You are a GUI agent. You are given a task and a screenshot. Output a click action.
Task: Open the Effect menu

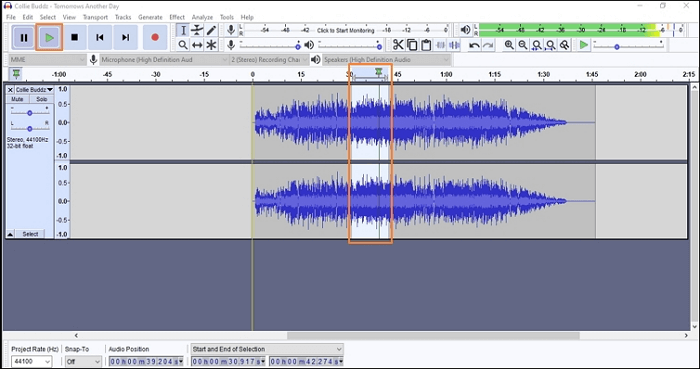click(x=177, y=17)
